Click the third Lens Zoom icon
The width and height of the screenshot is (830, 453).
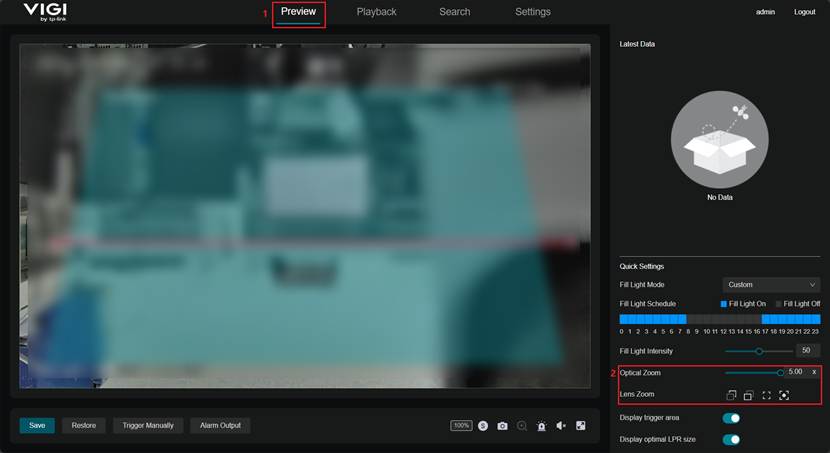point(766,395)
